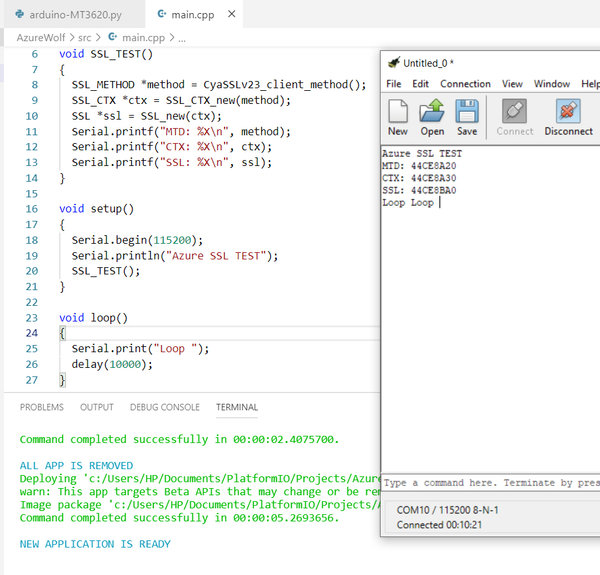This screenshot has height=575, width=600.
Task: Click 'ALL APP IS REMOVED' terminal line
Action: 76,466
